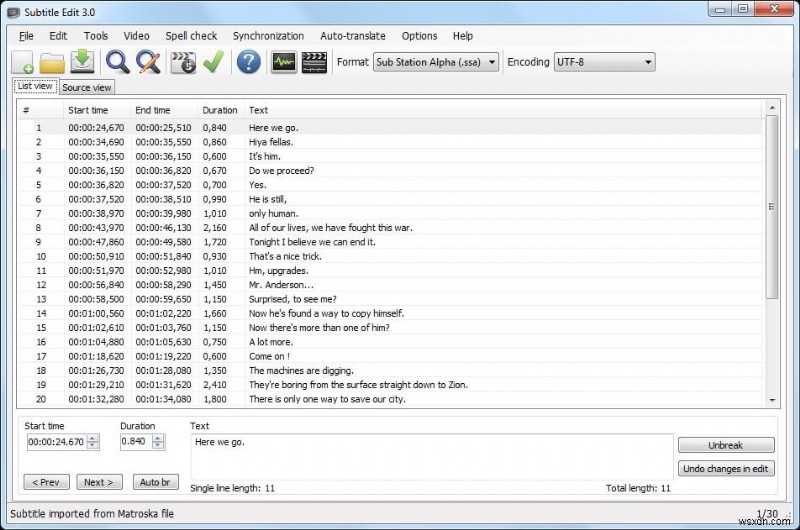Save subtitle using the download-arrow icon
The height and width of the screenshot is (530, 800).
[82, 62]
